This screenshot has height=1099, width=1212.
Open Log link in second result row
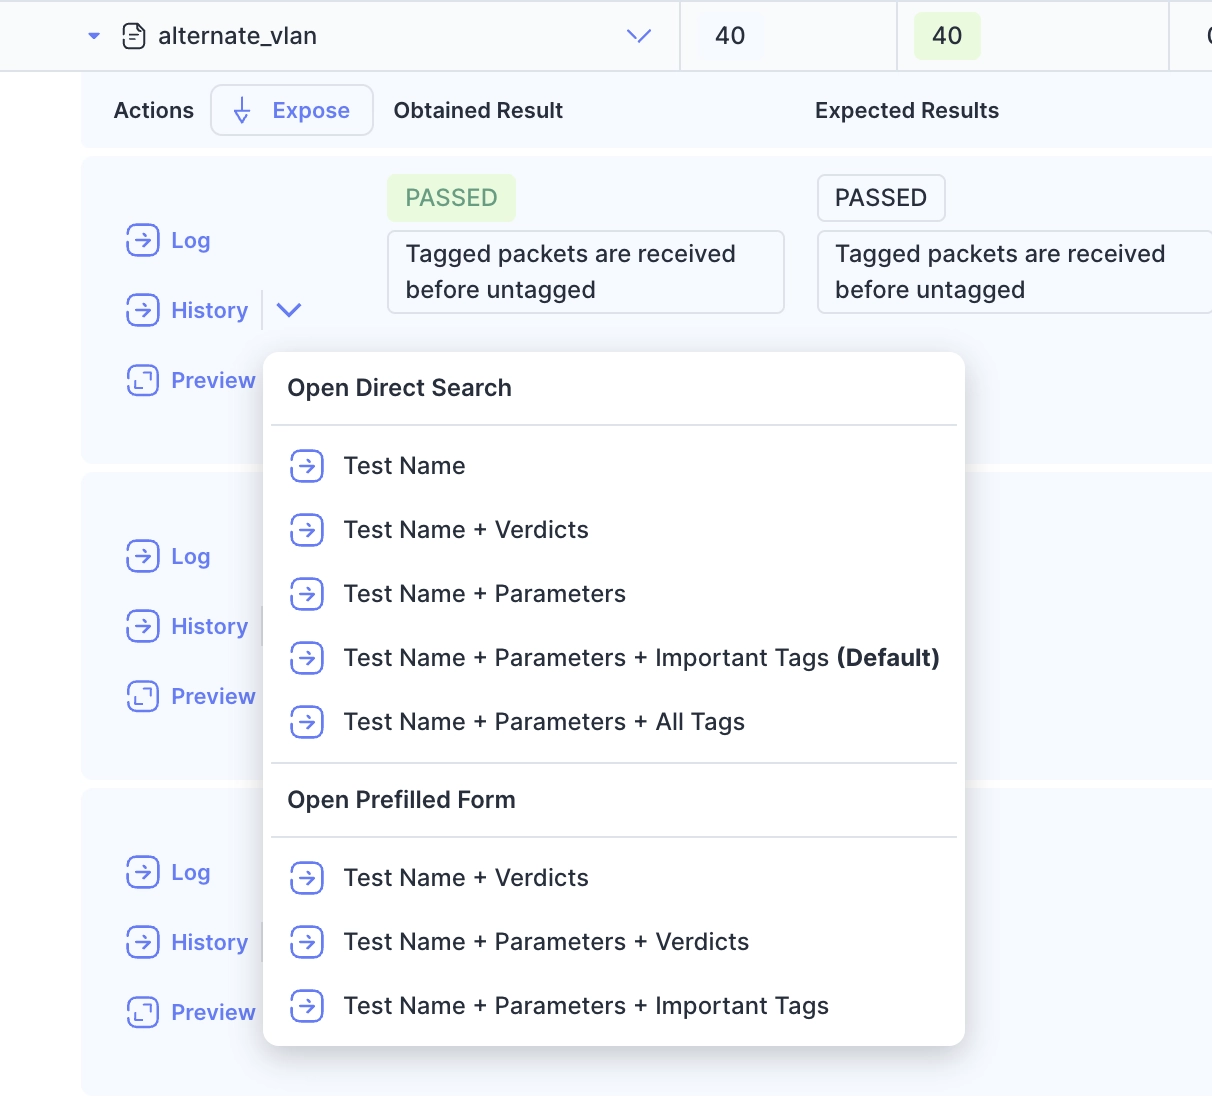click(x=190, y=556)
